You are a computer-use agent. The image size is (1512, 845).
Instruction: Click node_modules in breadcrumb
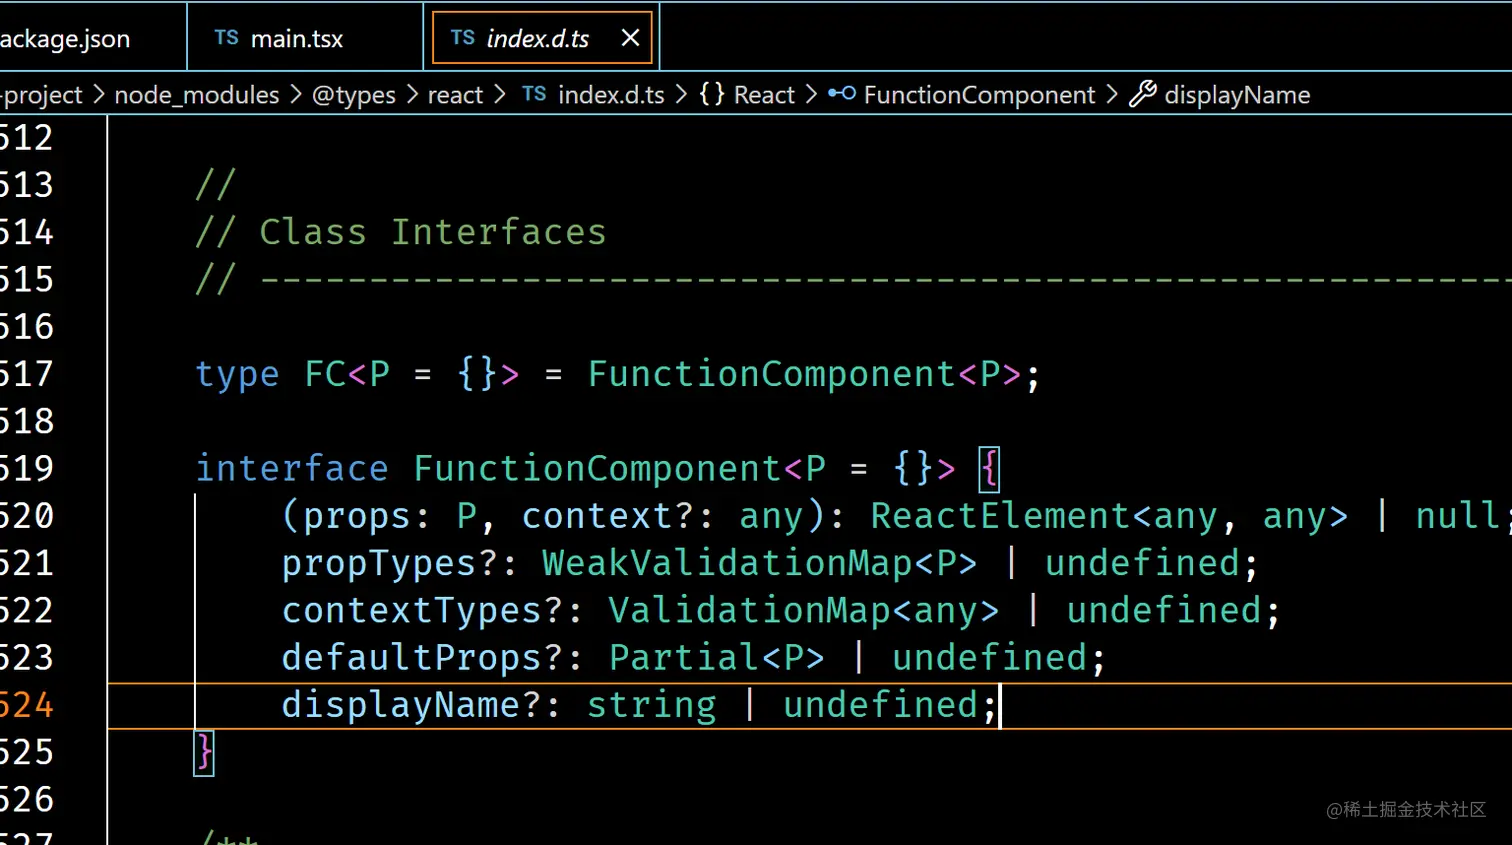coord(197,95)
